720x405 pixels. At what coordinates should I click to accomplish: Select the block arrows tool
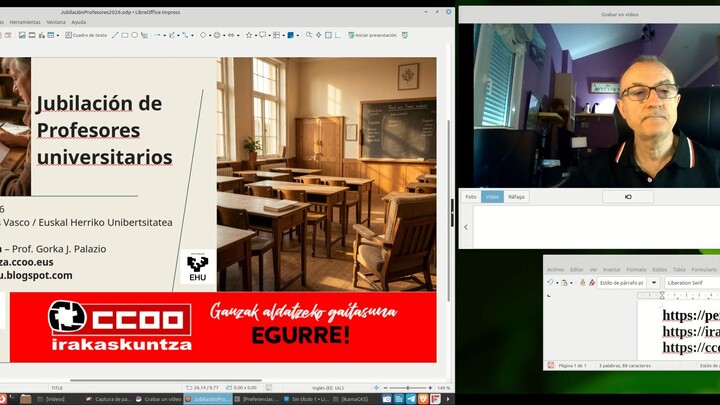231,35
